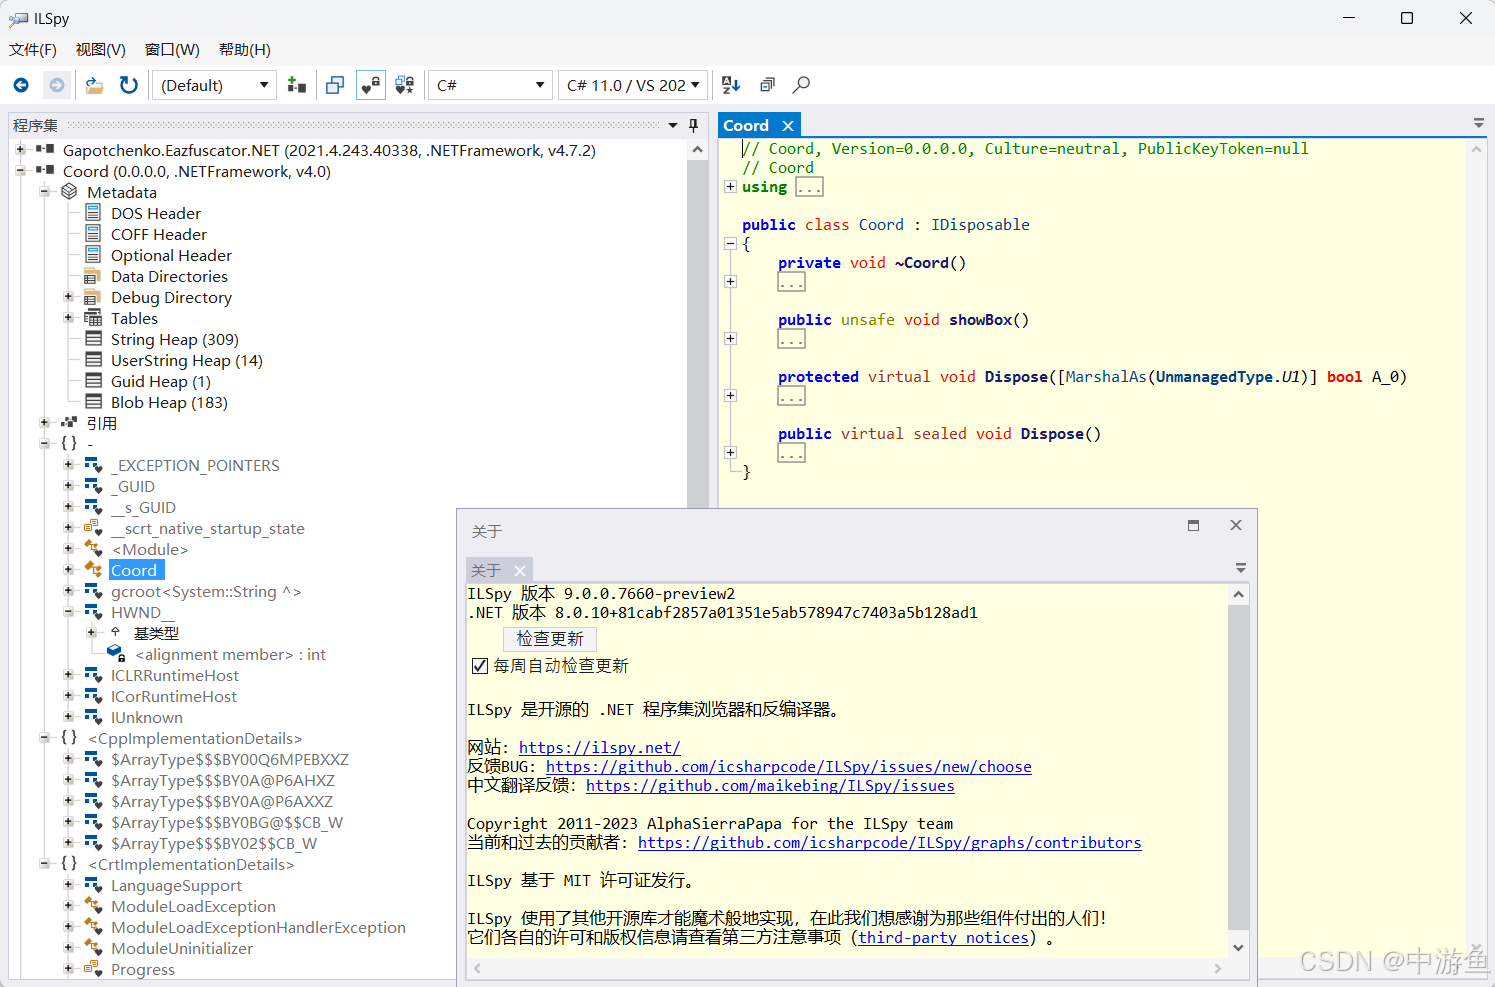Toggle show all types and members
Screen dimensions: 1495x987
405,85
